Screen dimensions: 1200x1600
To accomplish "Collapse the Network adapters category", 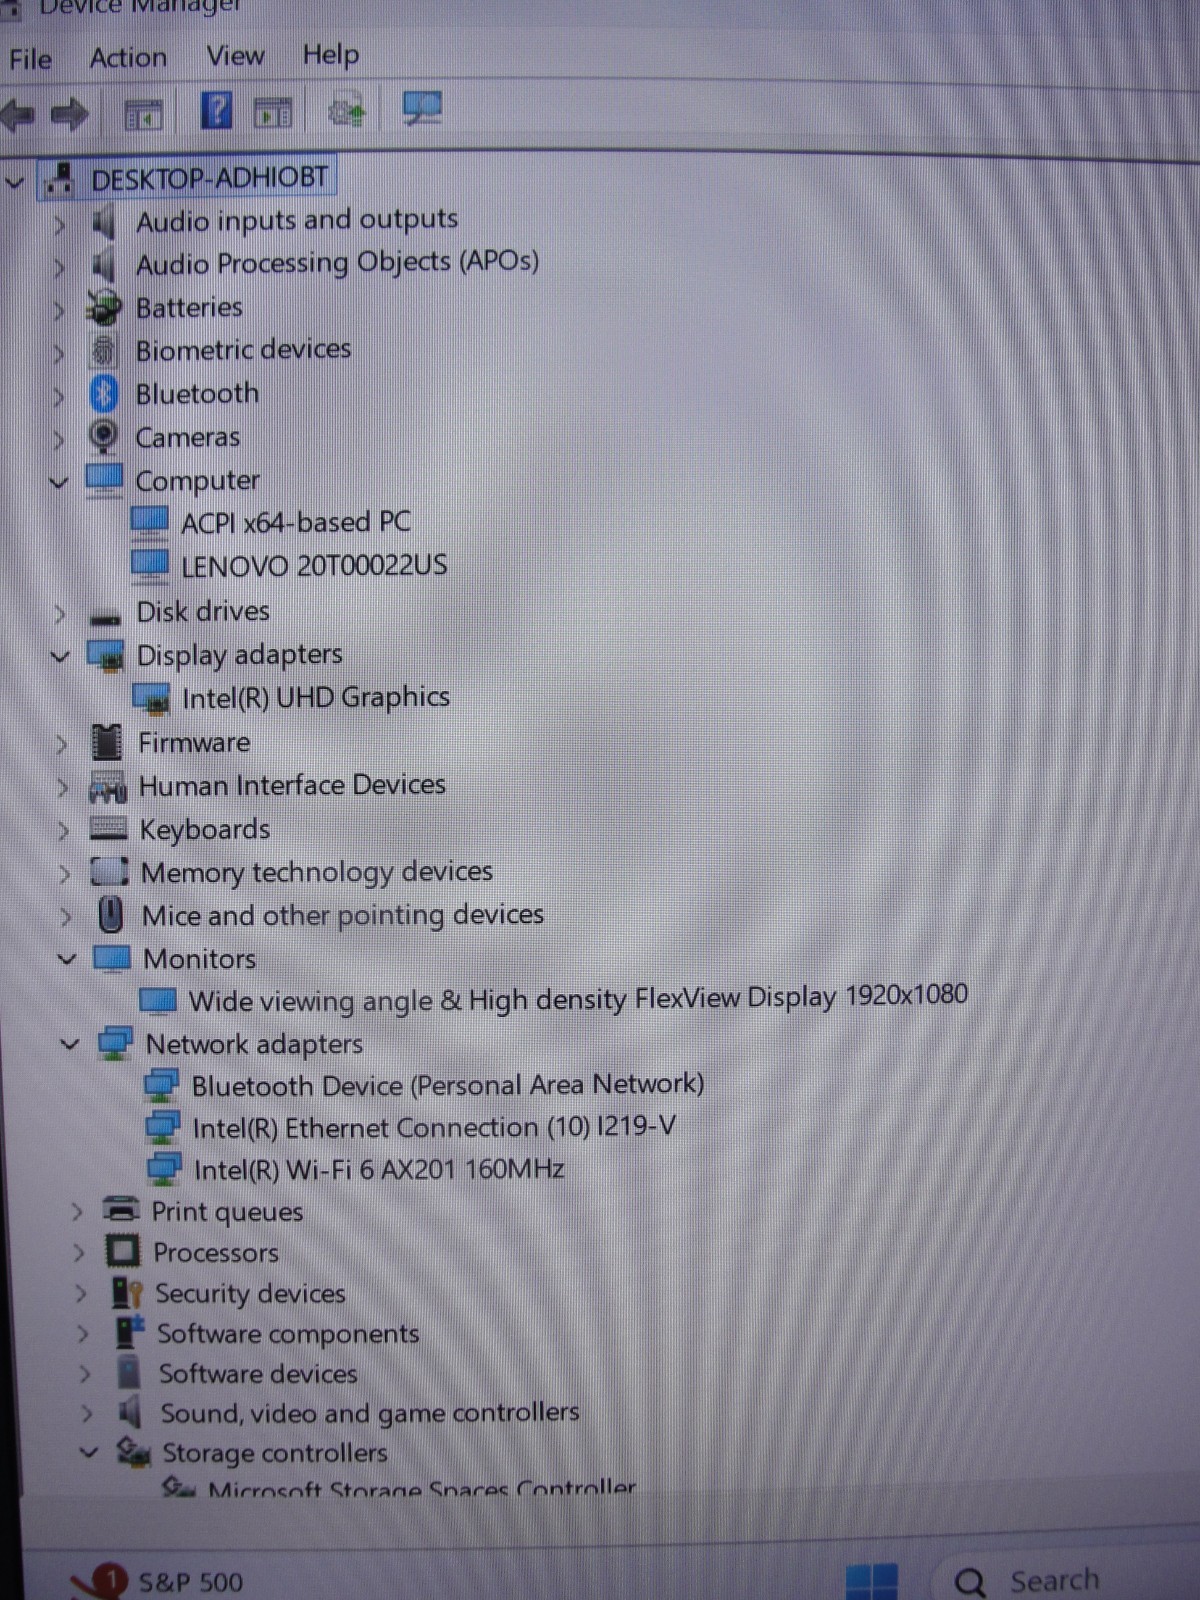I will (70, 1044).
